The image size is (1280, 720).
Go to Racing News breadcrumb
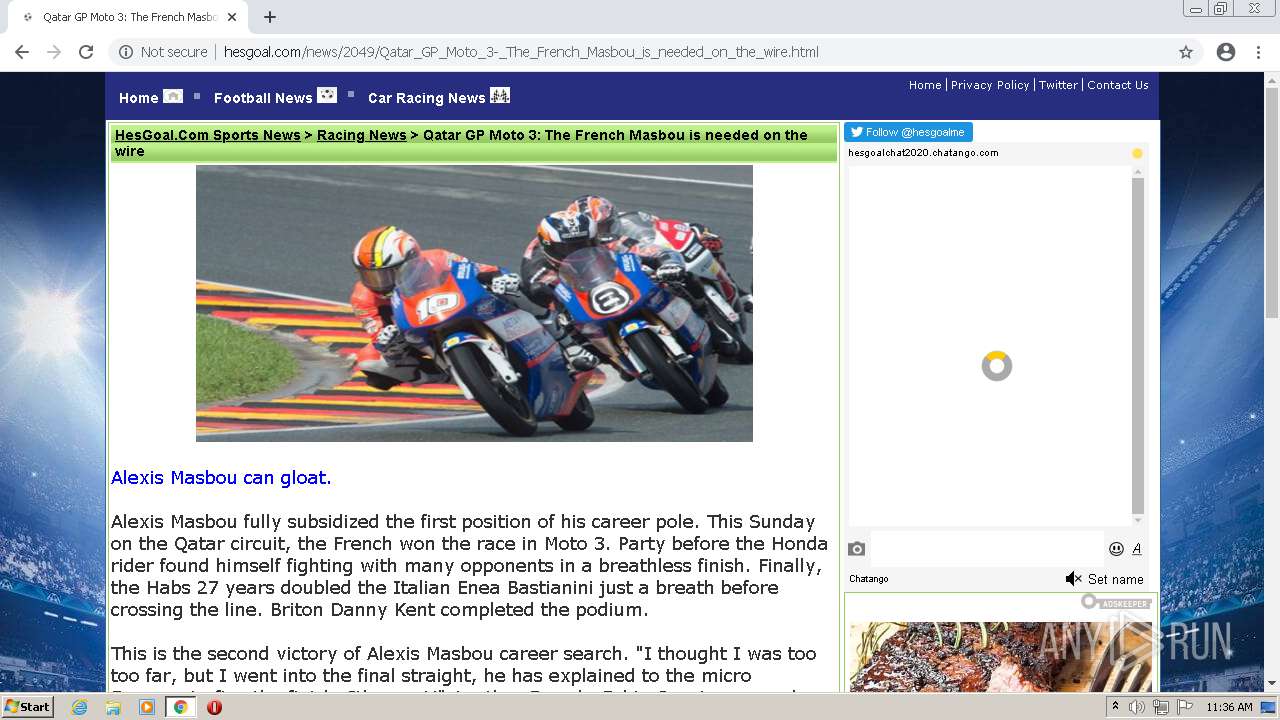(362, 135)
